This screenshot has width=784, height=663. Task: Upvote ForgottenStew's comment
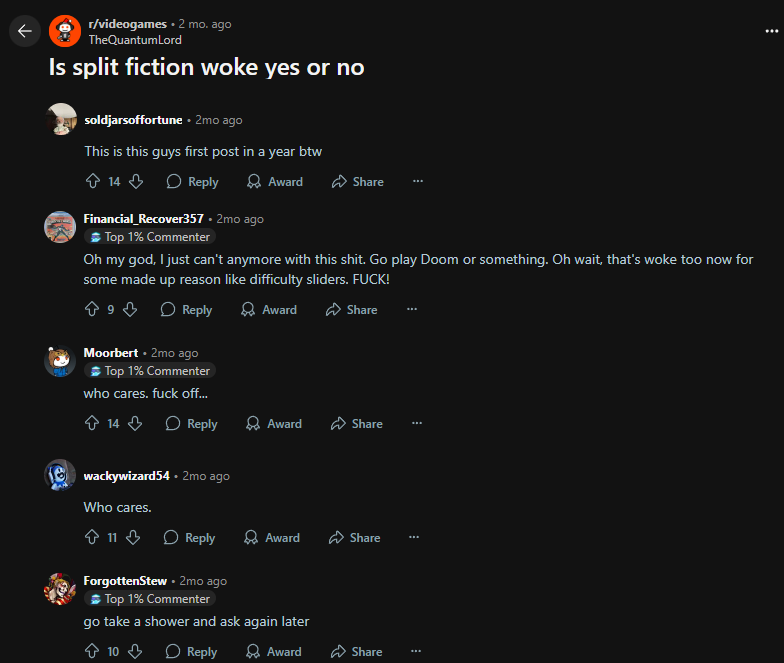tap(92, 651)
